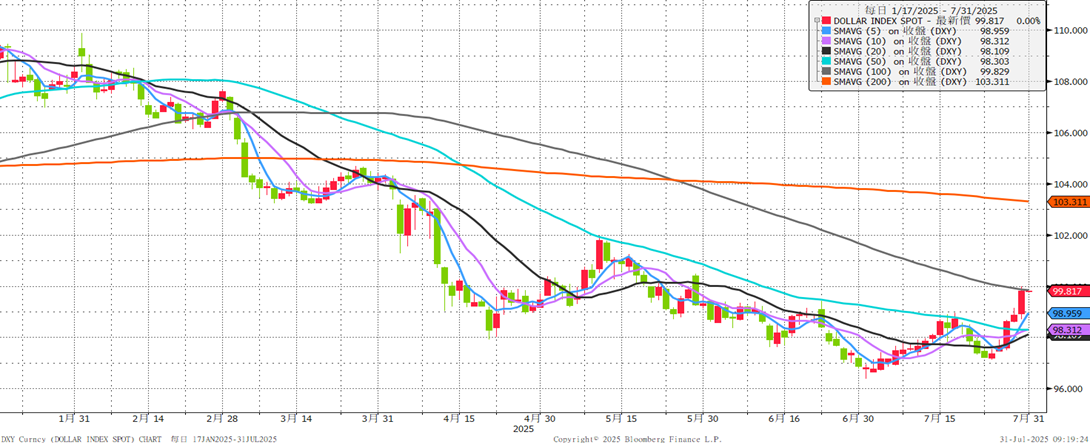Click the purple SMAVG (10) color swatch
The width and height of the screenshot is (1090, 444).
point(827,42)
